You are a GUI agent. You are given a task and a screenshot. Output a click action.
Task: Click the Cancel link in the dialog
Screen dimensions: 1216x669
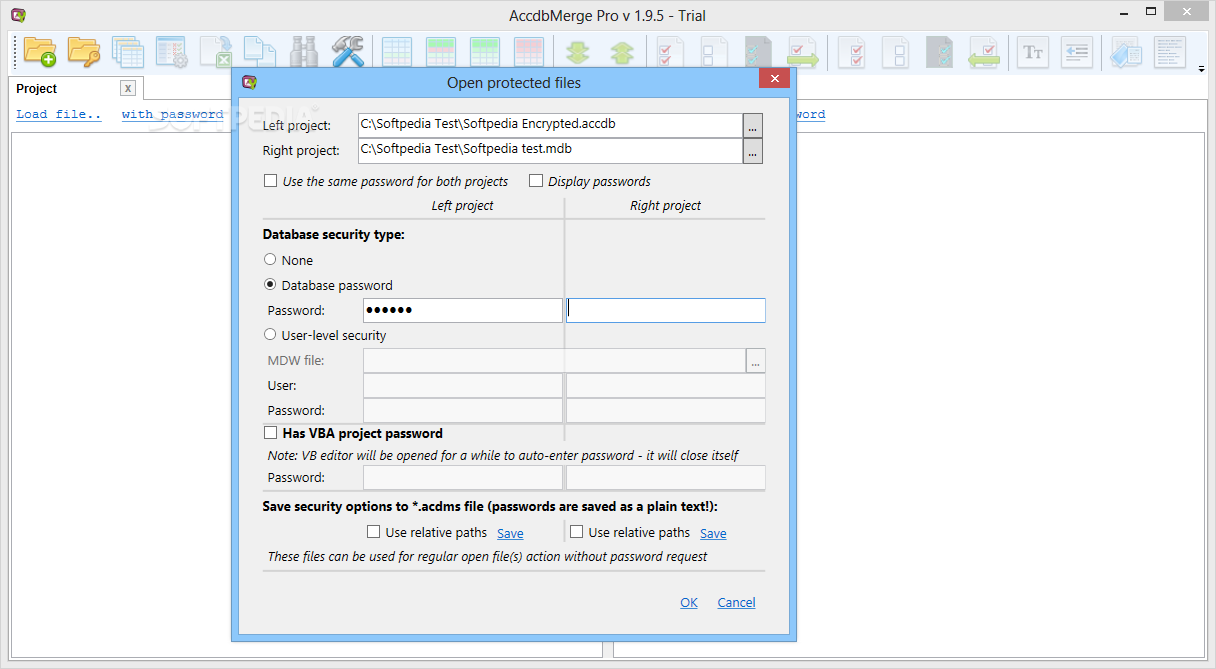click(x=737, y=602)
